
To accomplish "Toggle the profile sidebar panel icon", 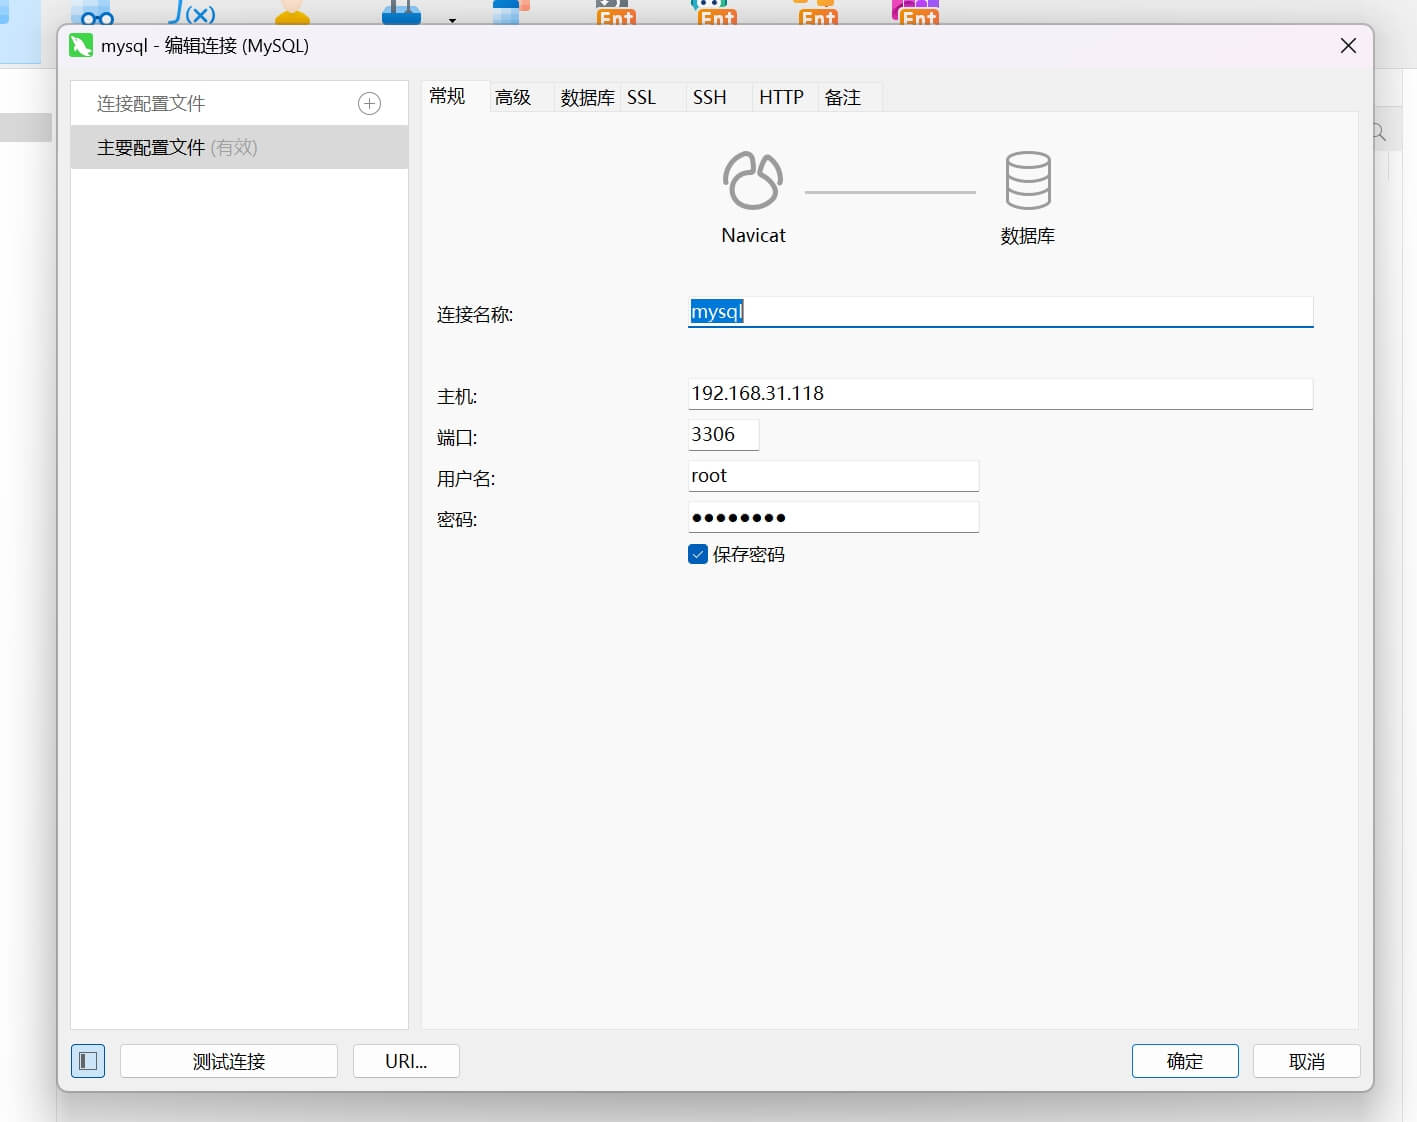I will pos(88,1061).
